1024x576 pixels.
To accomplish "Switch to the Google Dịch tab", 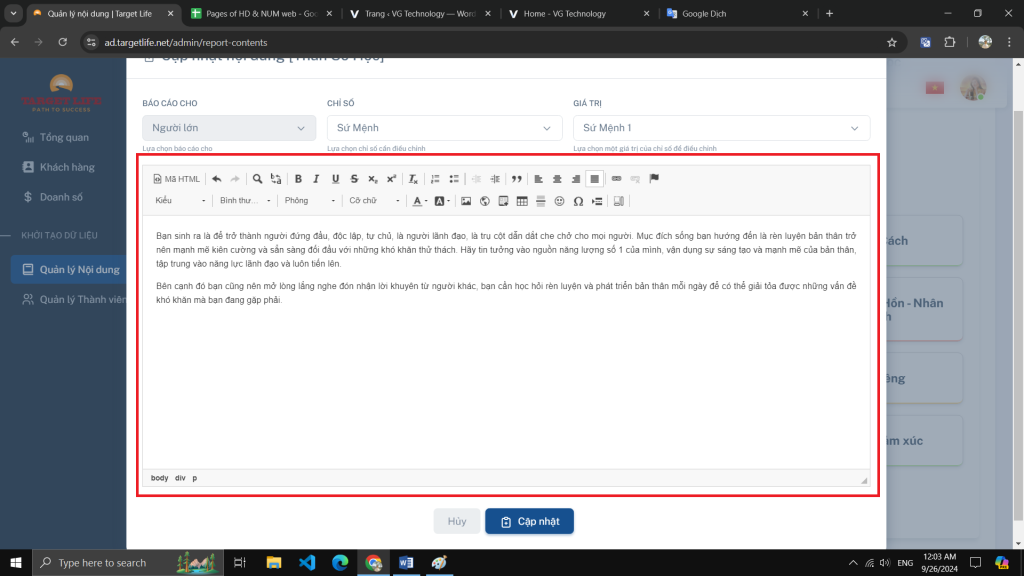I will click(737, 13).
